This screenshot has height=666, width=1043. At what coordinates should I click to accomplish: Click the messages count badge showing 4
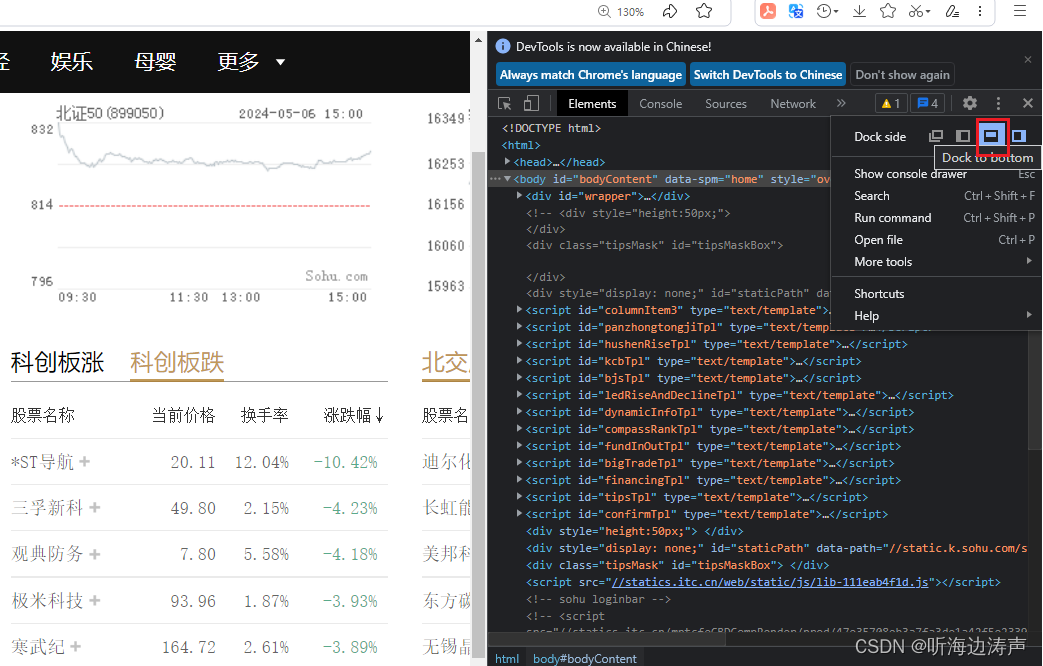[928, 103]
